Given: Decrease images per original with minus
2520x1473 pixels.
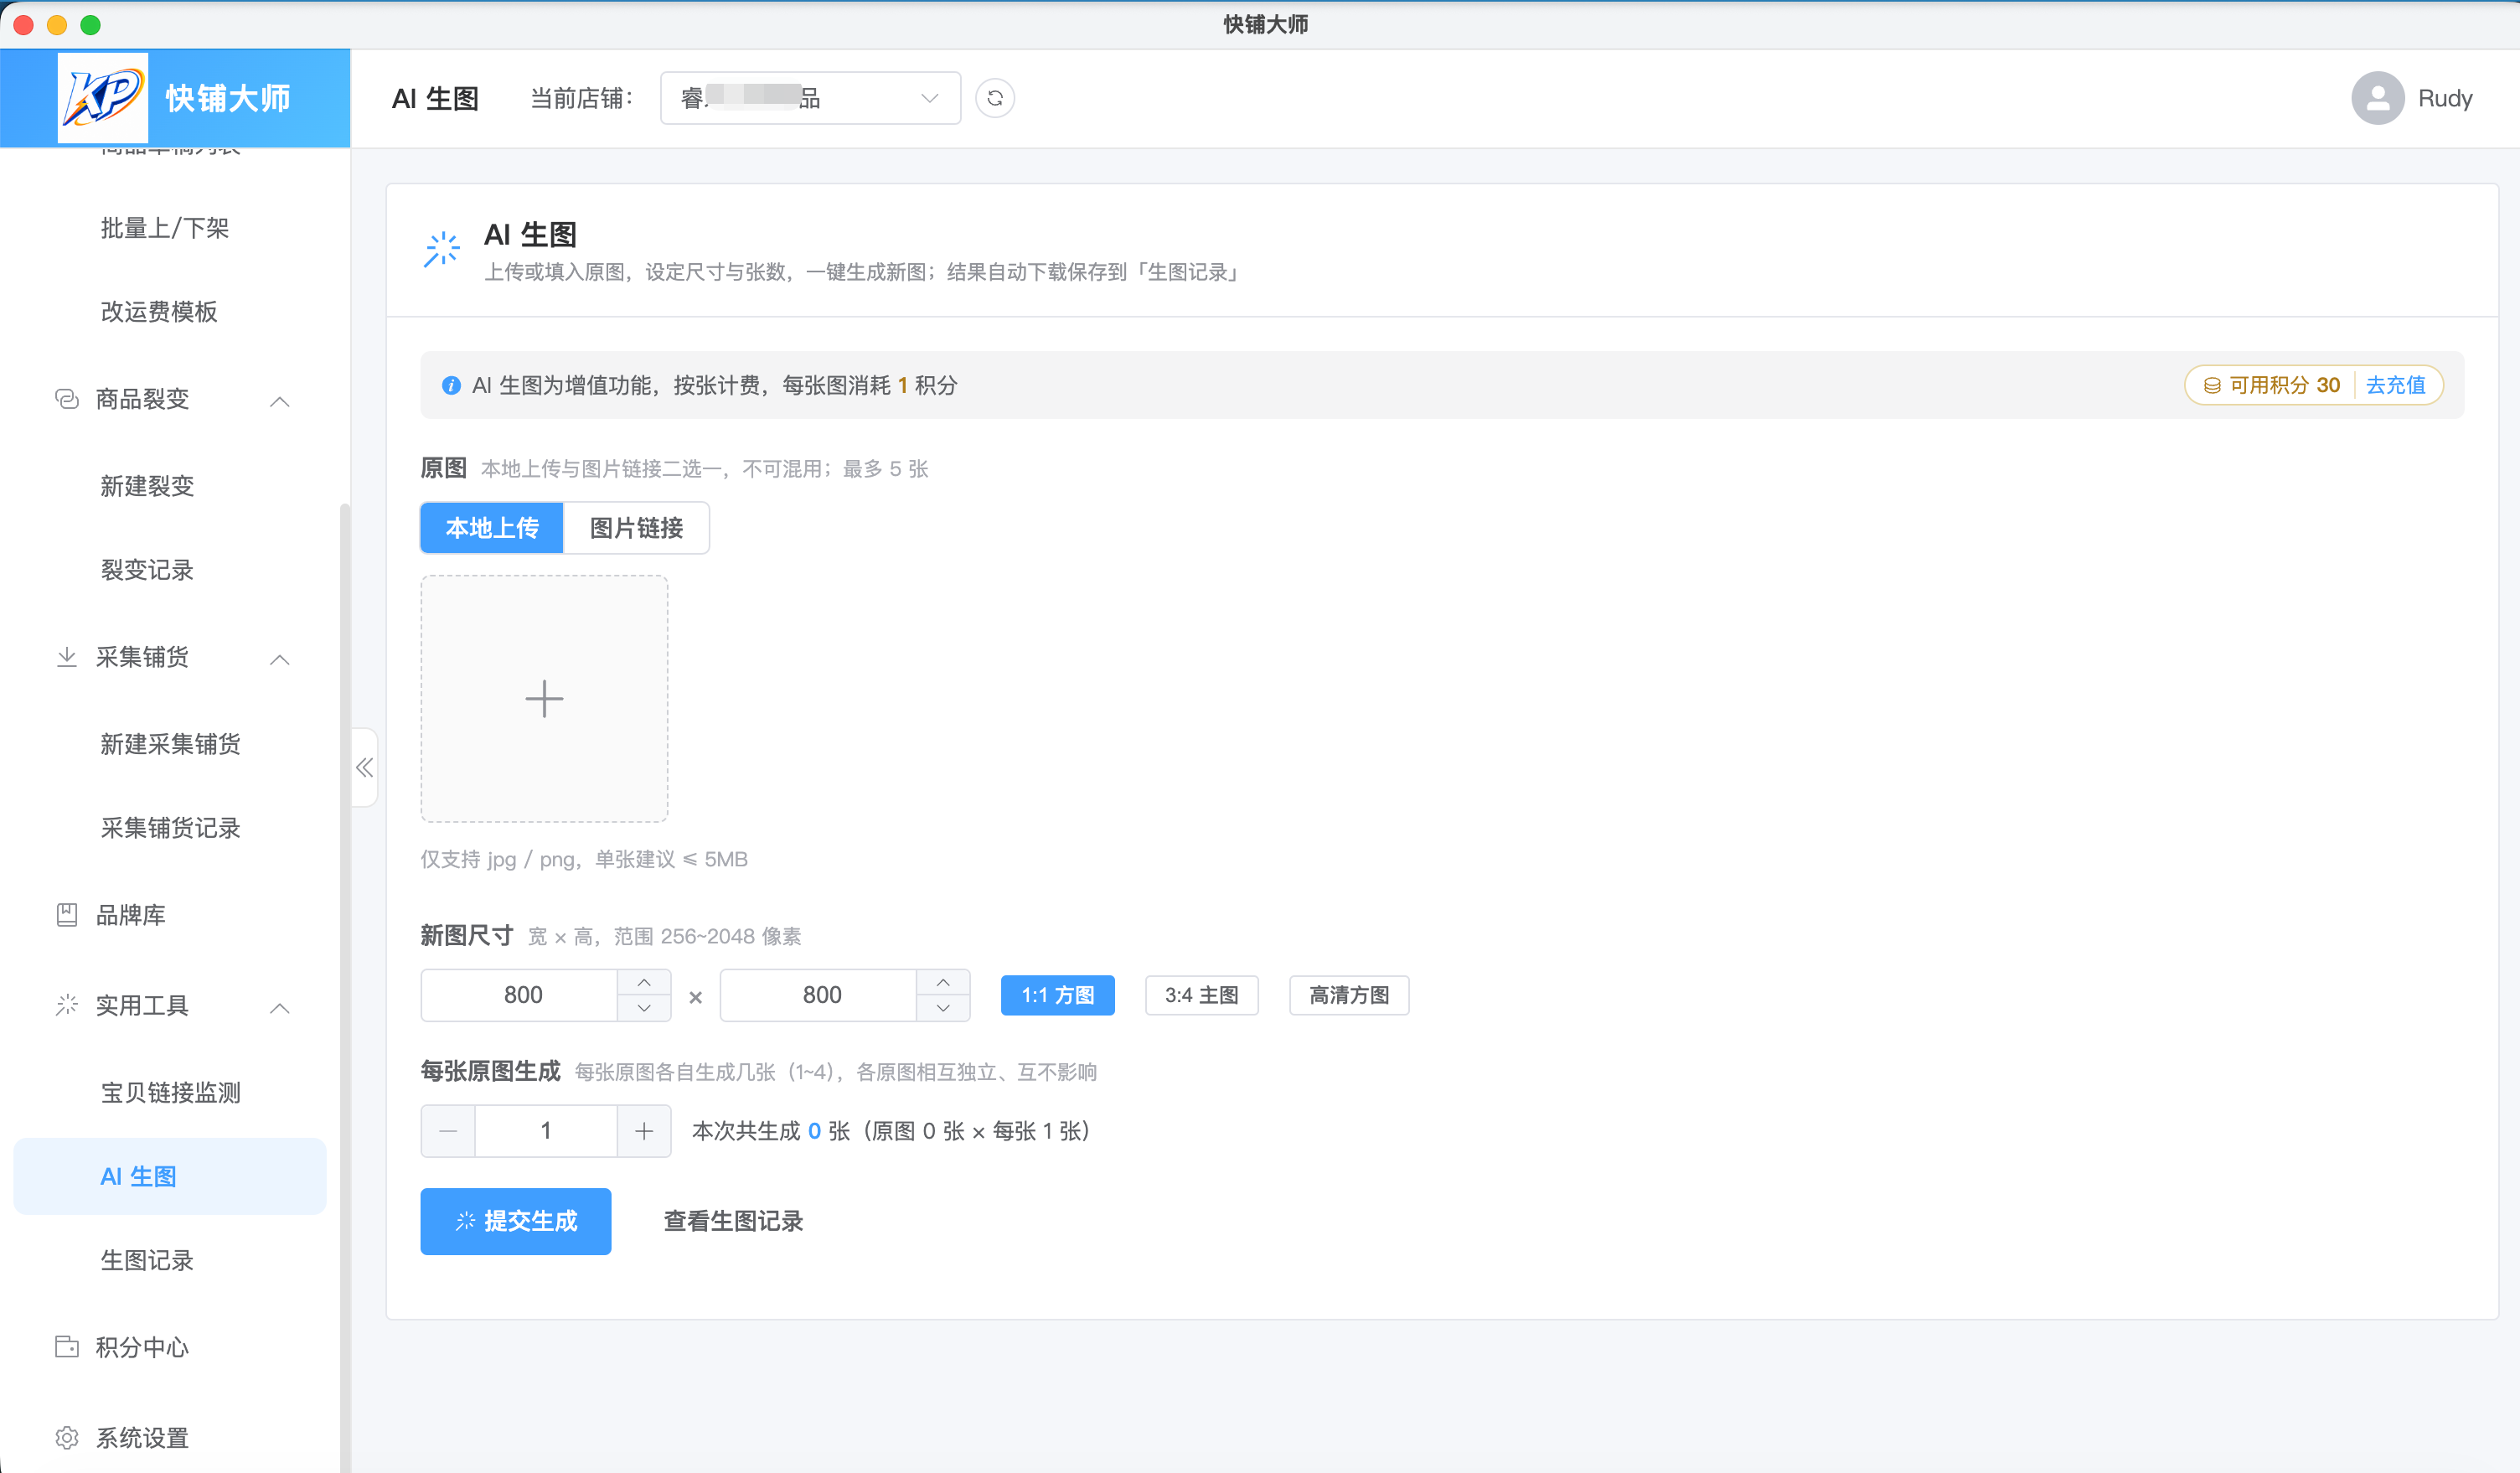Looking at the screenshot, I should point(448,1131).
